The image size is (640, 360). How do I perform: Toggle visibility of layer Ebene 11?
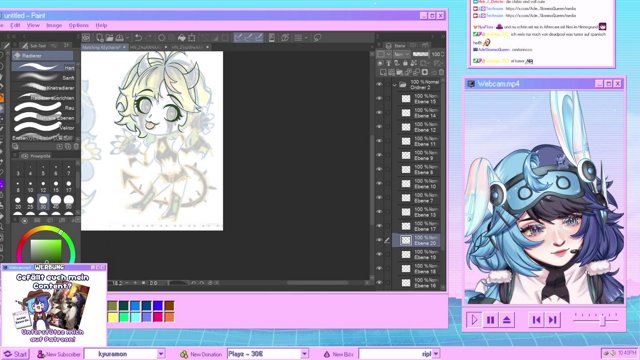(x=379, y=141)
